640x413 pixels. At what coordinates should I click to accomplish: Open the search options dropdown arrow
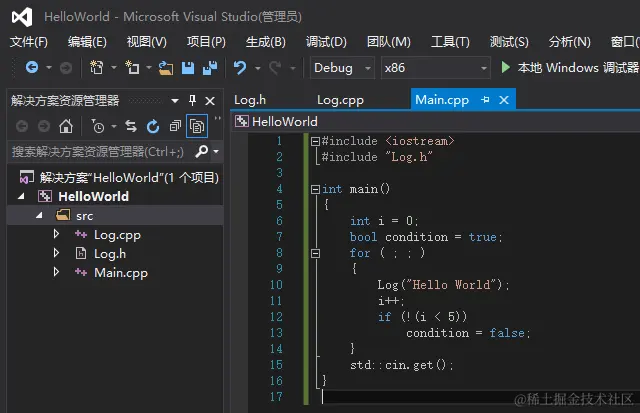pyautogui.click(x=216, y=151)
